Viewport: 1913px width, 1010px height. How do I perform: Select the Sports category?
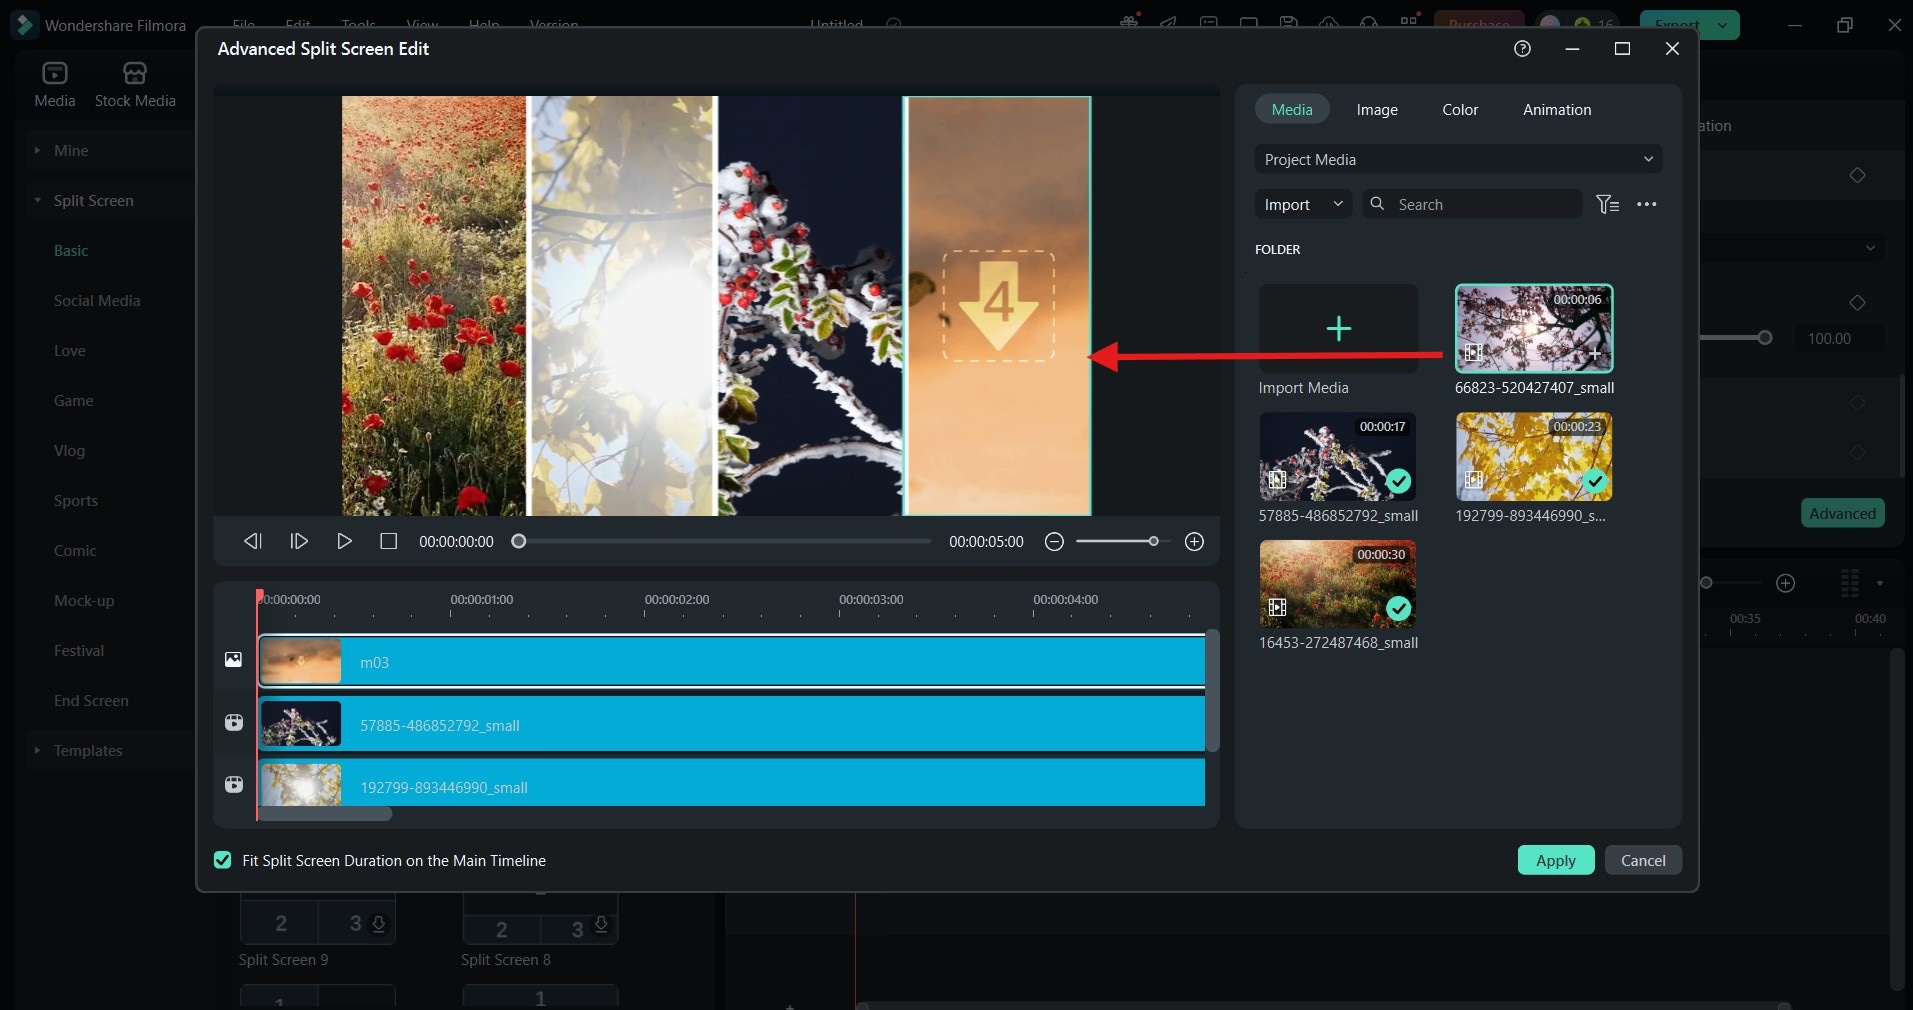[76, 500]
